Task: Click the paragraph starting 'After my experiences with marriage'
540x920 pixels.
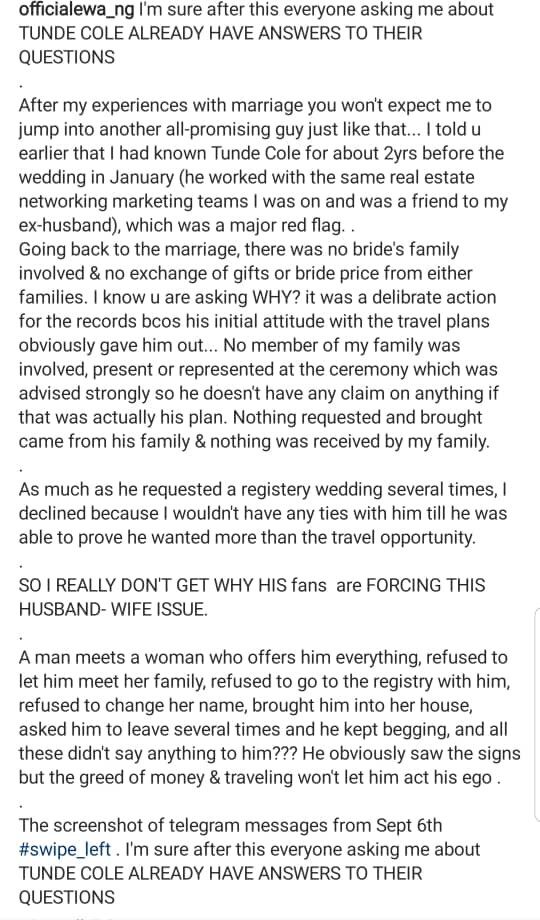Action: point(261,165)
